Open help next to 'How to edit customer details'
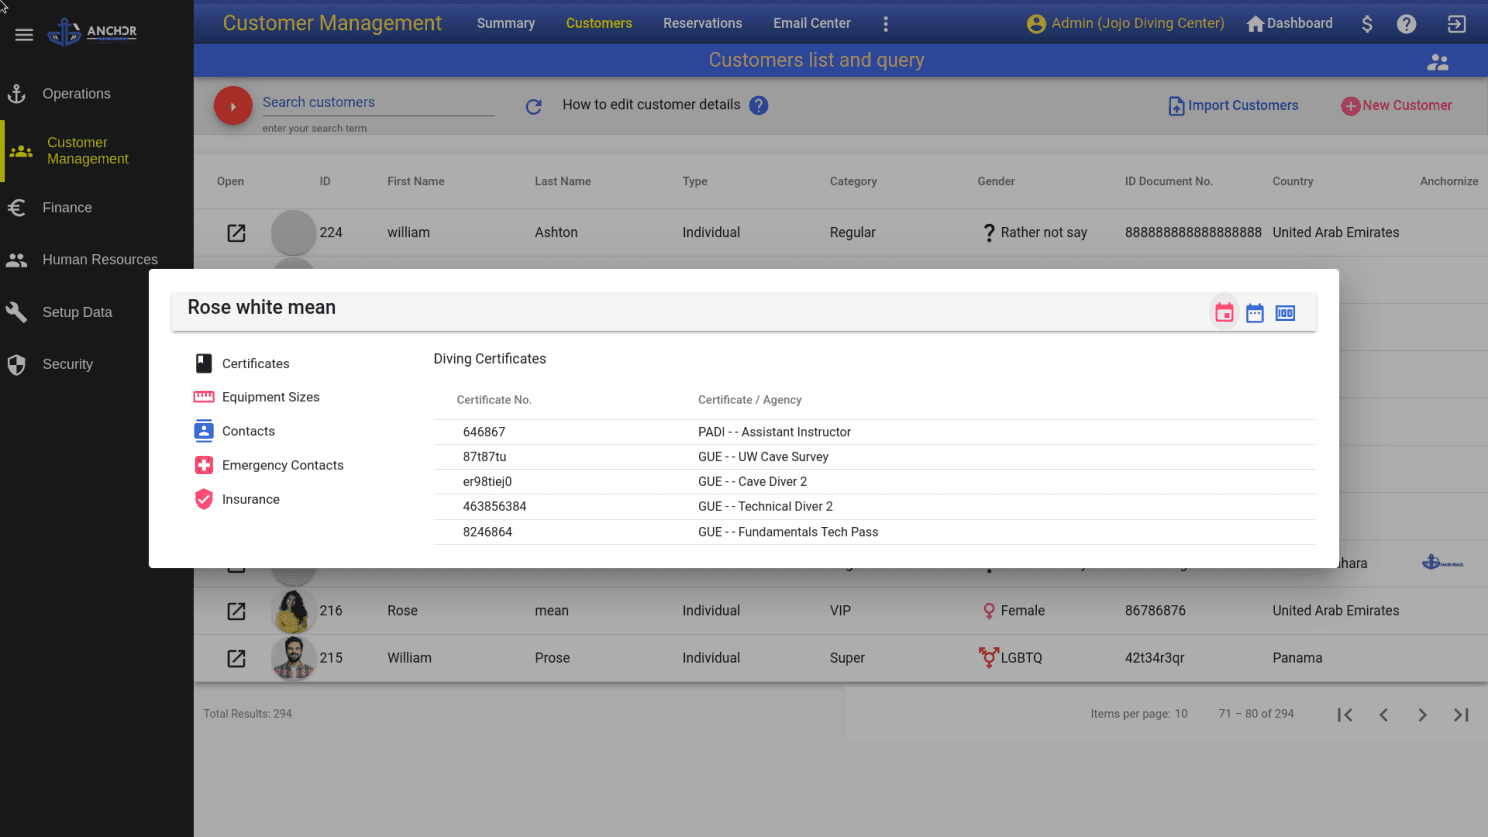The height and width of the screenshot is (837, 1488). tap(759, 105)
